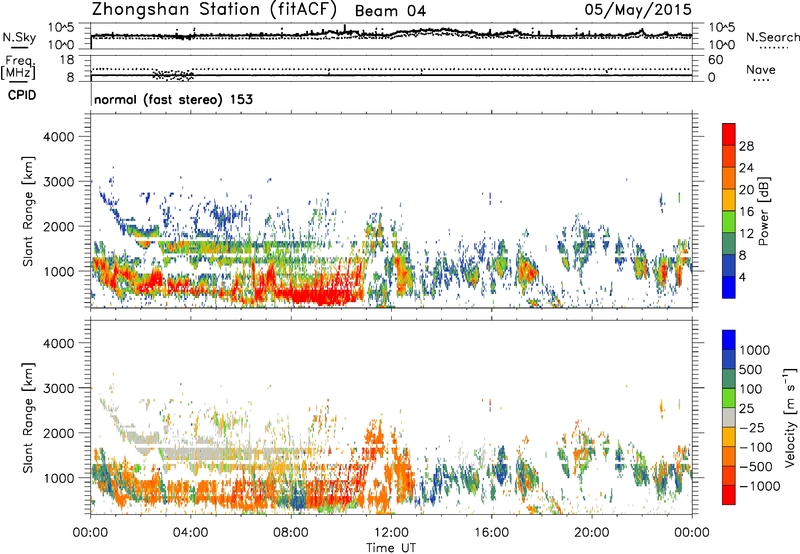
Task: Click the 'Time UT' axis label
Action: [391, 547]
